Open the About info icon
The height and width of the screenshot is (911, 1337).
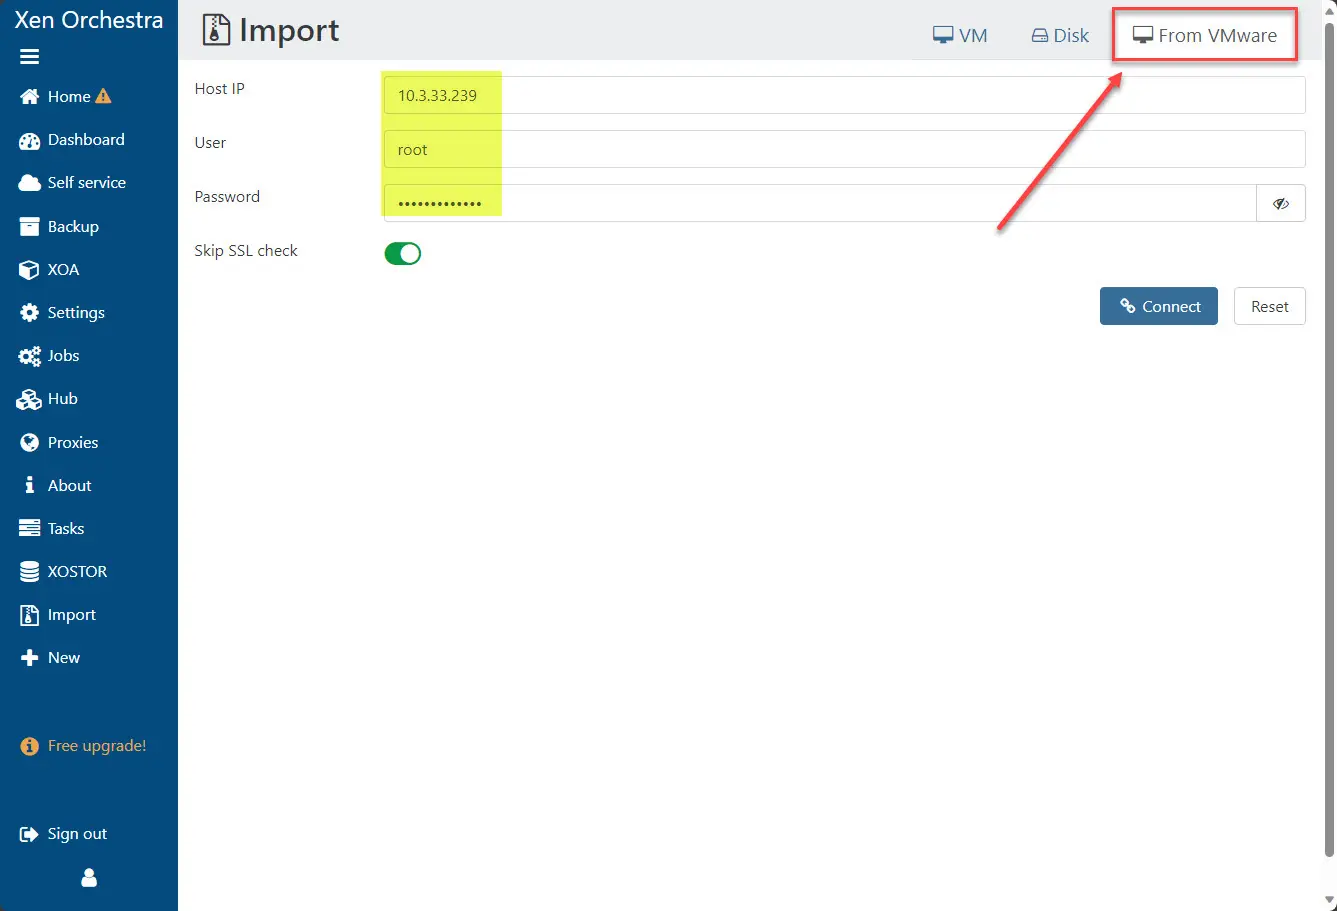click(30, 485)
